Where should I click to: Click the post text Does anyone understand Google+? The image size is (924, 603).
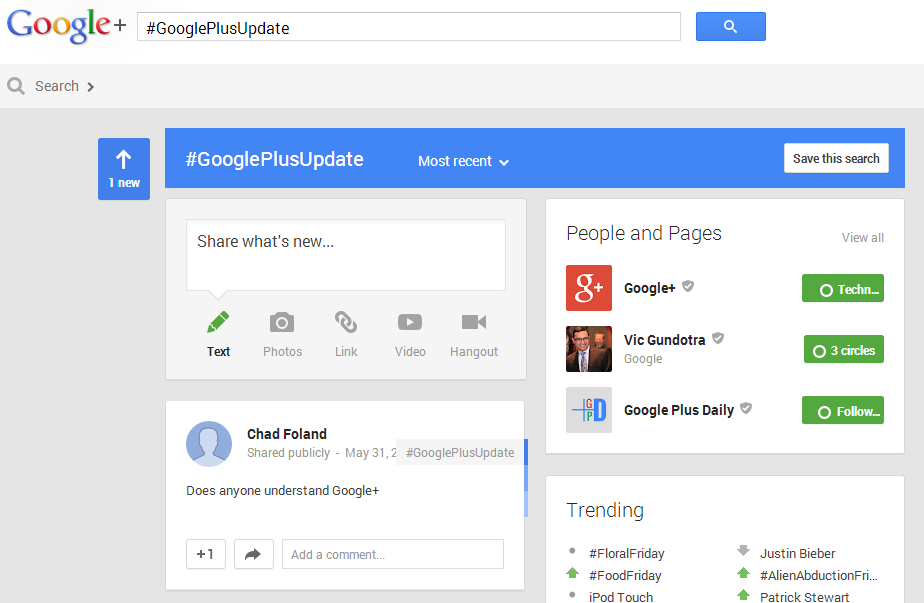click(x=282, y=490)
